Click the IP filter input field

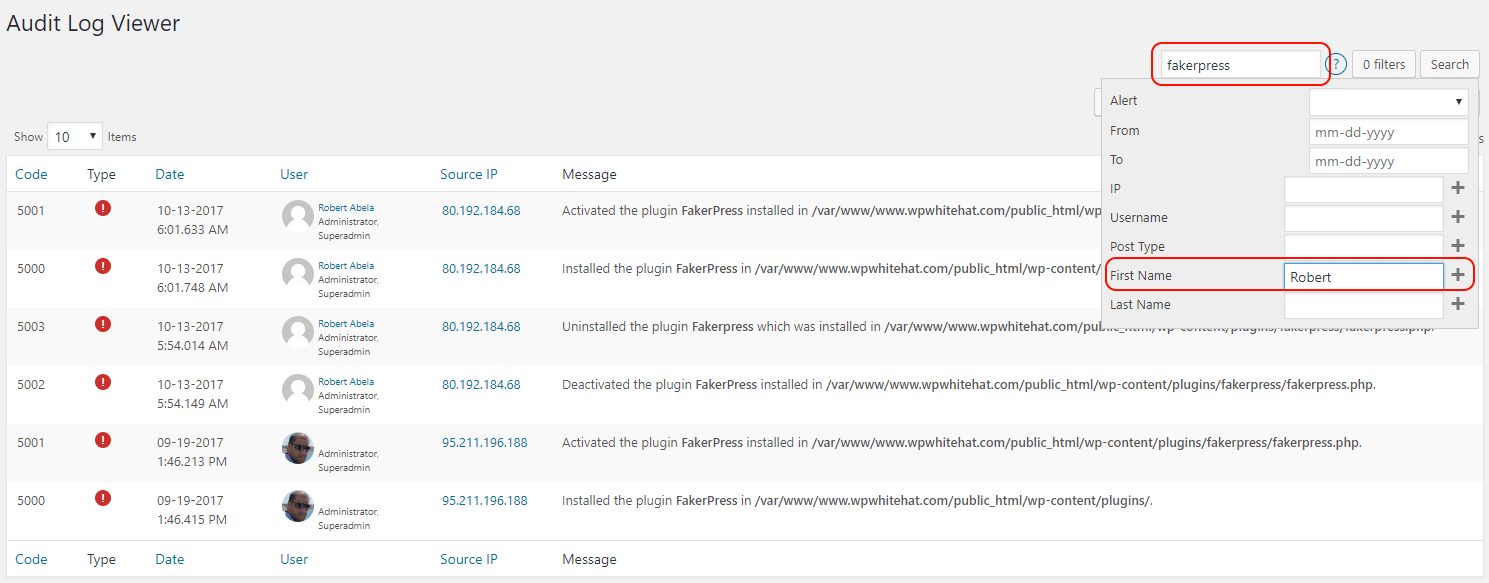(1364, 189)
